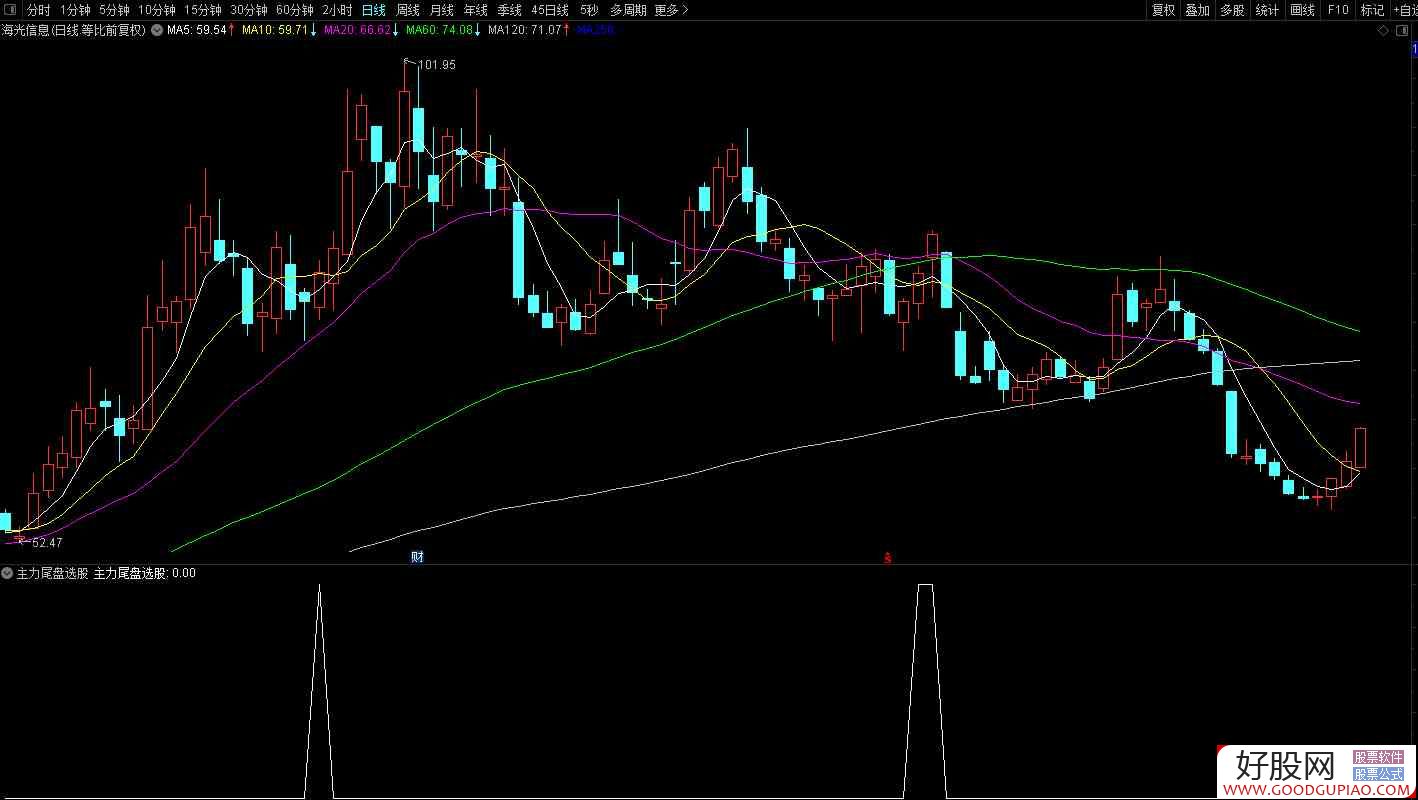Open the 多周期 multi-period view
The width and height of the screenshot is (1418, 800).
click(x=628, y=10)
